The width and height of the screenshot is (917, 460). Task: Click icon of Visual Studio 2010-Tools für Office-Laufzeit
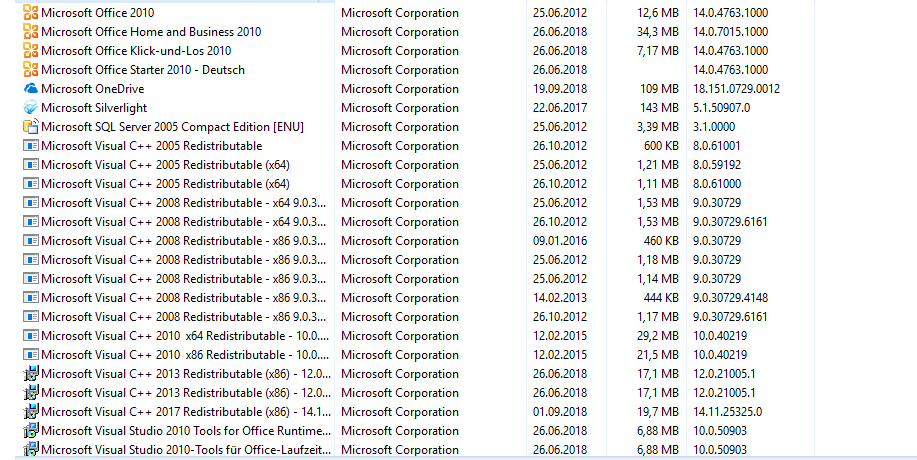pos(30,449)
